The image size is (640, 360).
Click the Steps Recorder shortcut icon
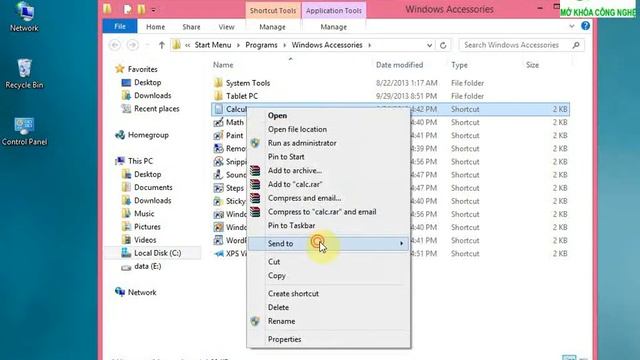(219, 188)
